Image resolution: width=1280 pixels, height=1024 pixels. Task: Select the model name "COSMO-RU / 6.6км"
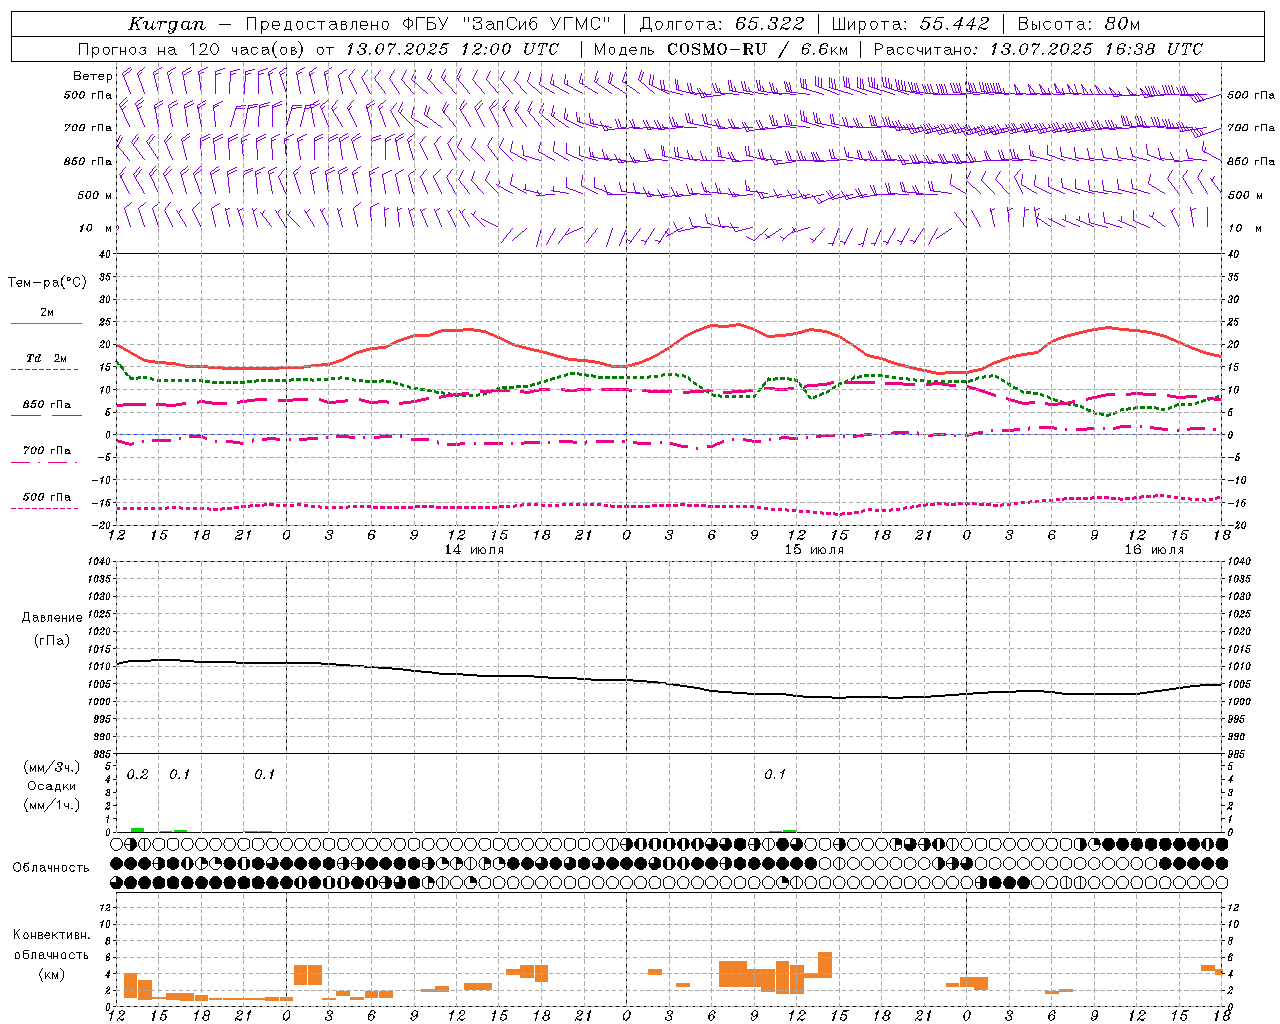click(x=758, y=49)
